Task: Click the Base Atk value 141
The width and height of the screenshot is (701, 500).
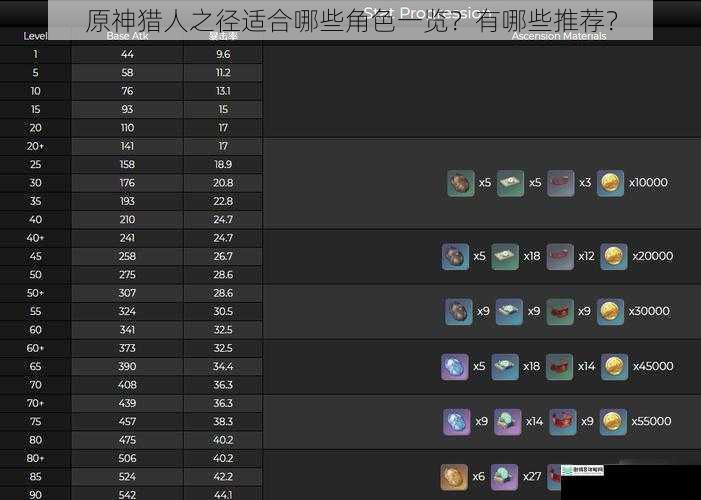Action: (x=127, y=146)
